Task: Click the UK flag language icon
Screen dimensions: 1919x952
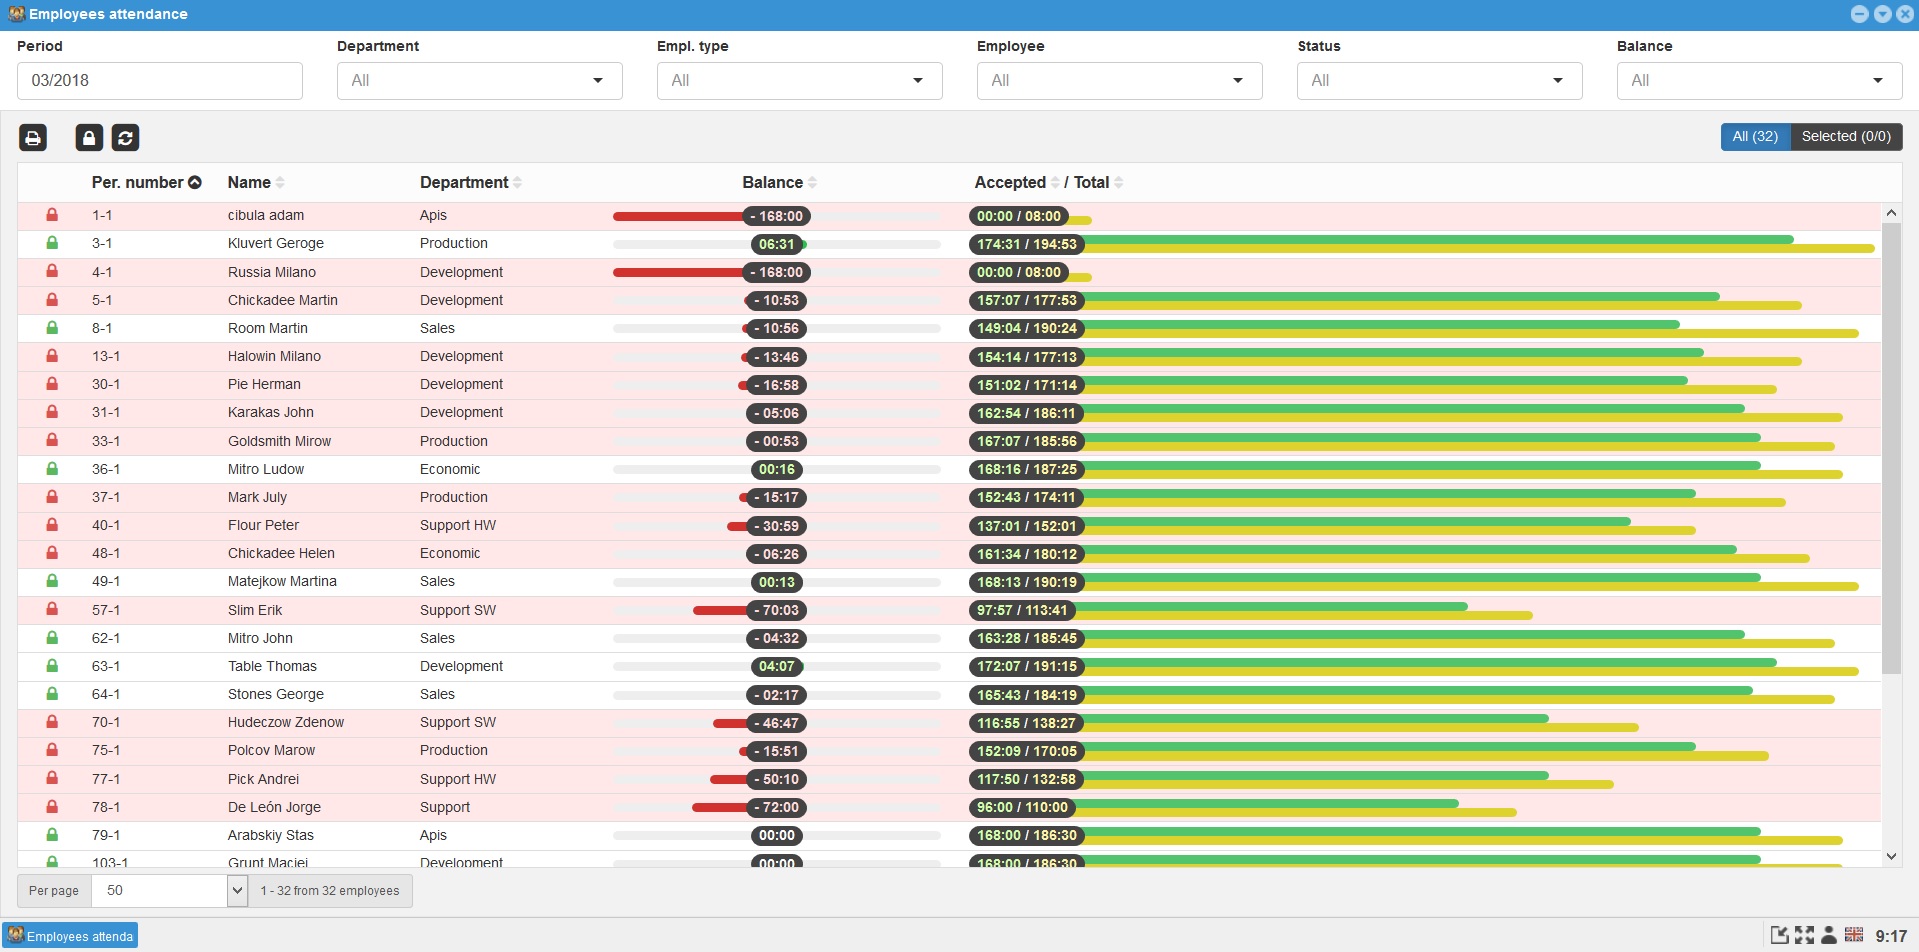Action: [x=1854, y=934]
